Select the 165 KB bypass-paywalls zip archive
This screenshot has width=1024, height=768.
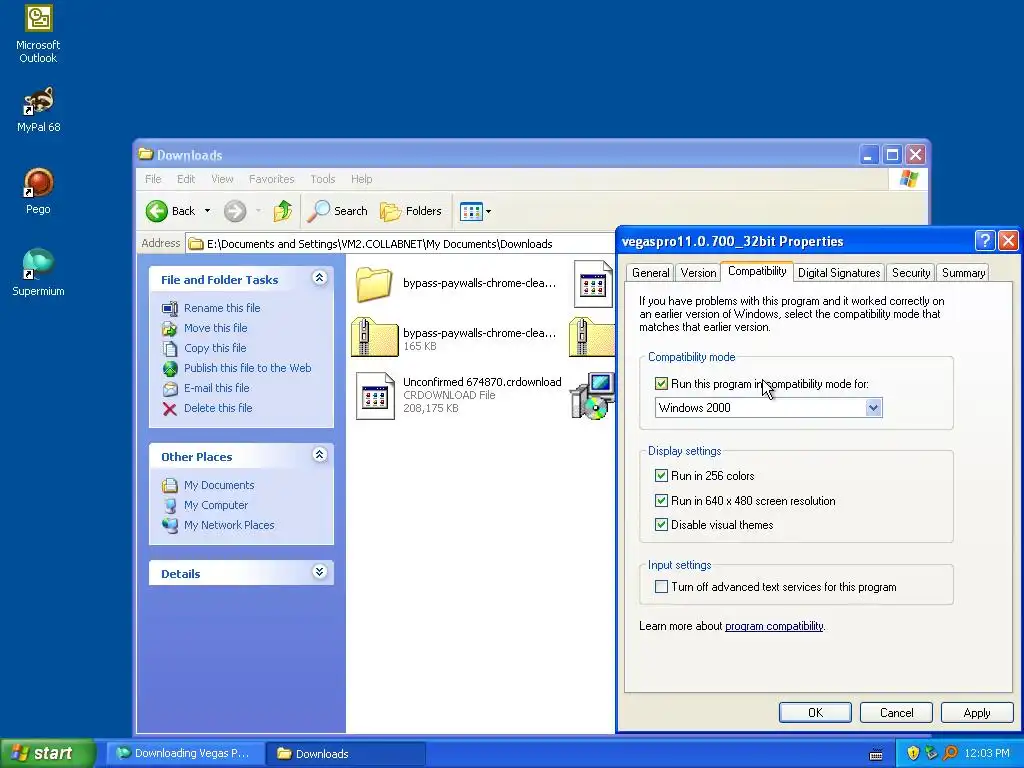[x=374, y=336]
